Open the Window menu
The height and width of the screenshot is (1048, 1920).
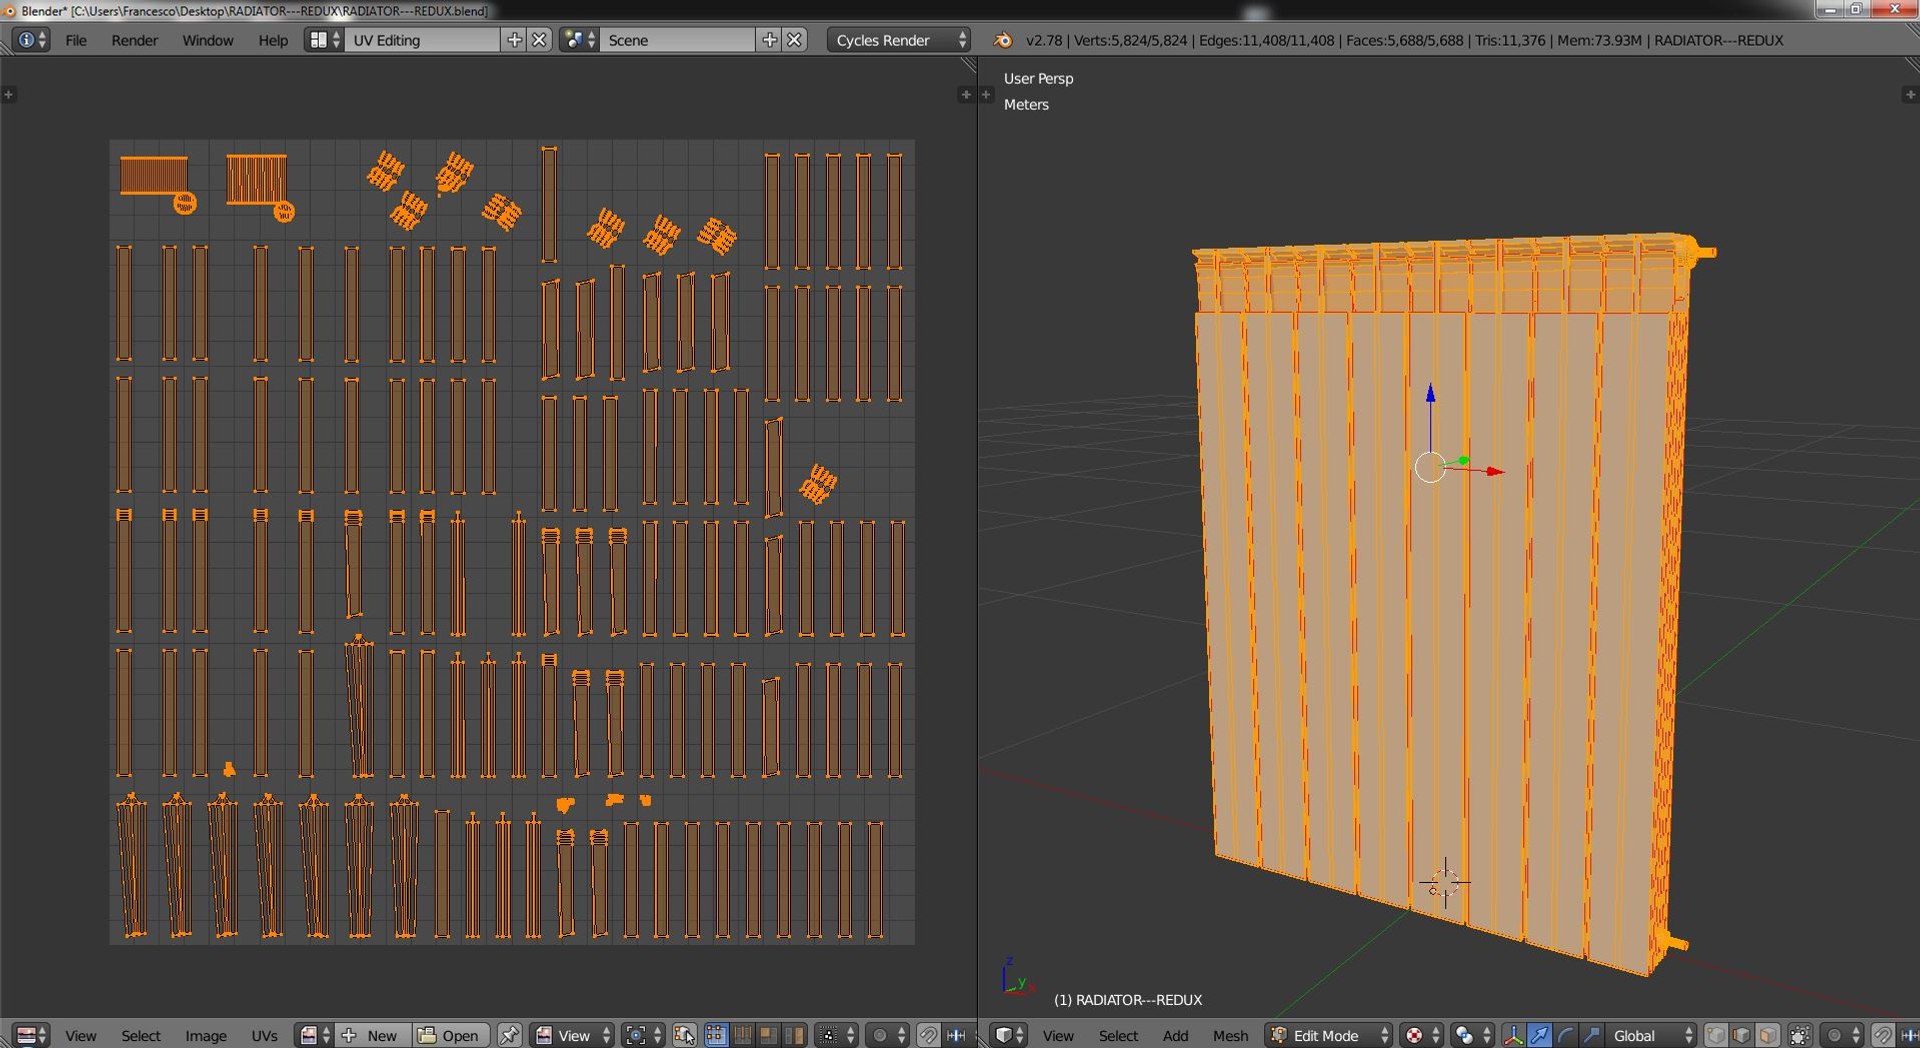click(207, 40)
